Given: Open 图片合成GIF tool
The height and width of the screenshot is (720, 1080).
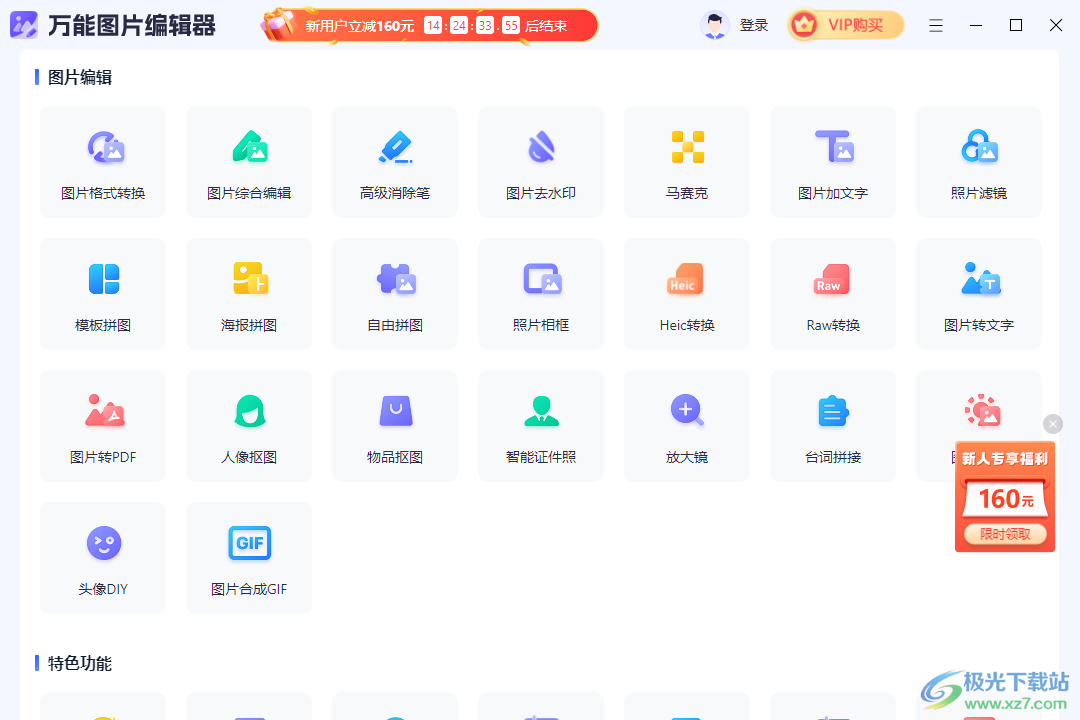Looking at the screenshot, I should [x=249, y=558].
